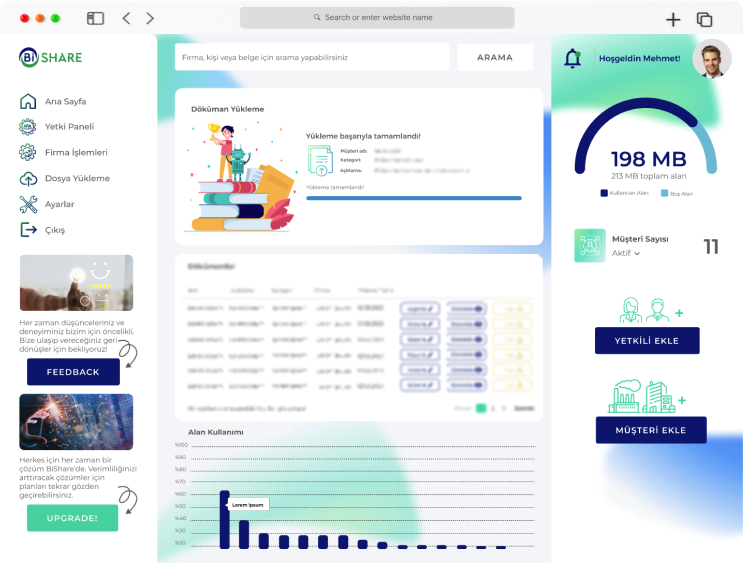Click the UPGRADE! button
The width and height of the screenshot is (743, 564).
(x=72, y=518)
